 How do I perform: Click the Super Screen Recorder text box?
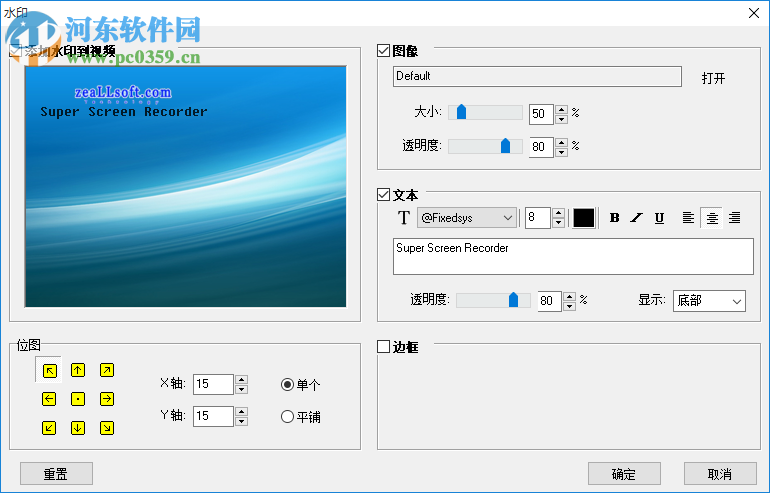573,256
